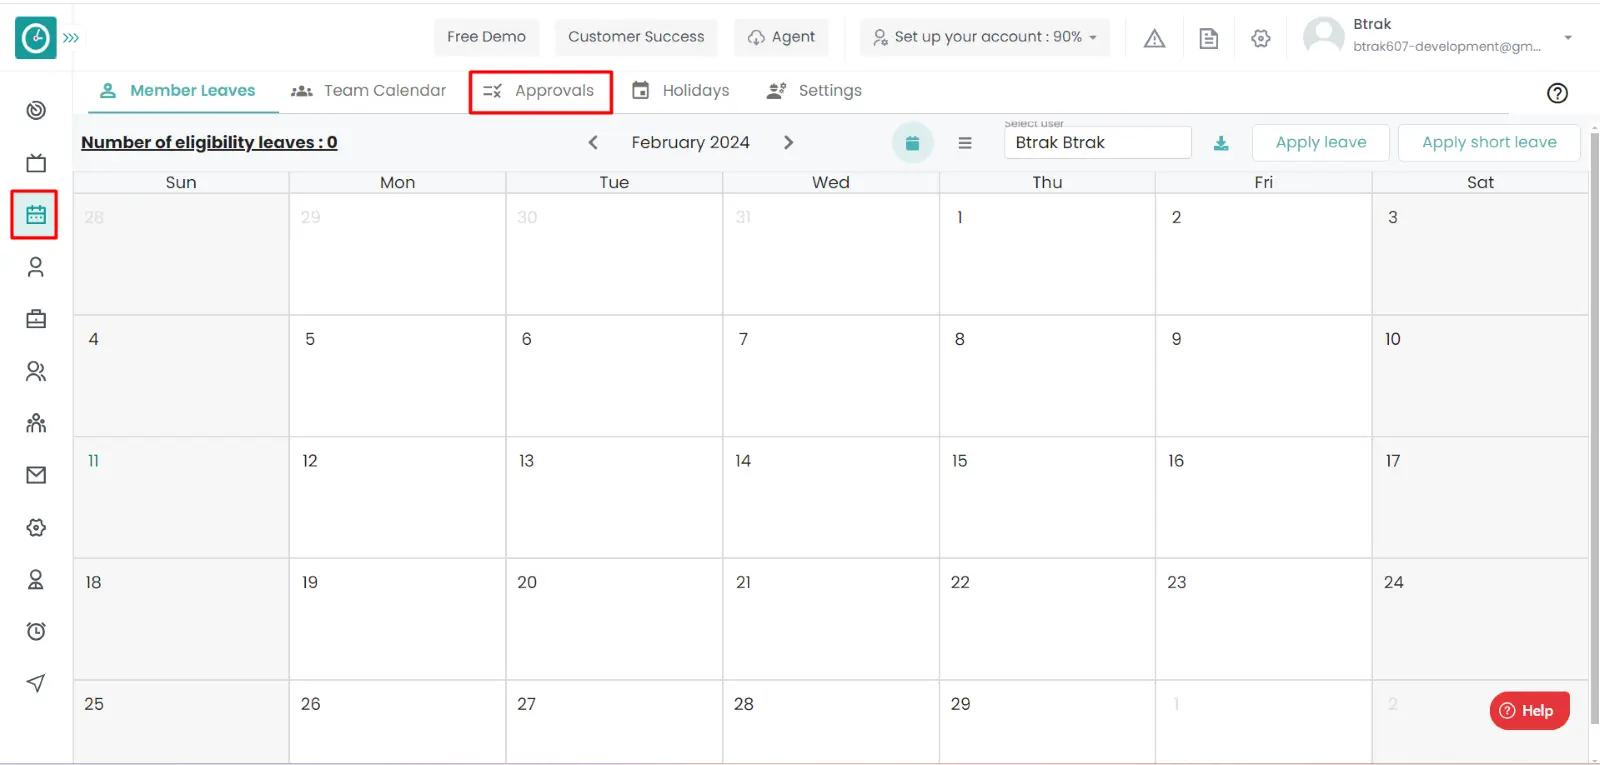The height and width of the screenshot is (765, 1600).
Task: Open the red Help chat button
Action: click(1529, 711)
